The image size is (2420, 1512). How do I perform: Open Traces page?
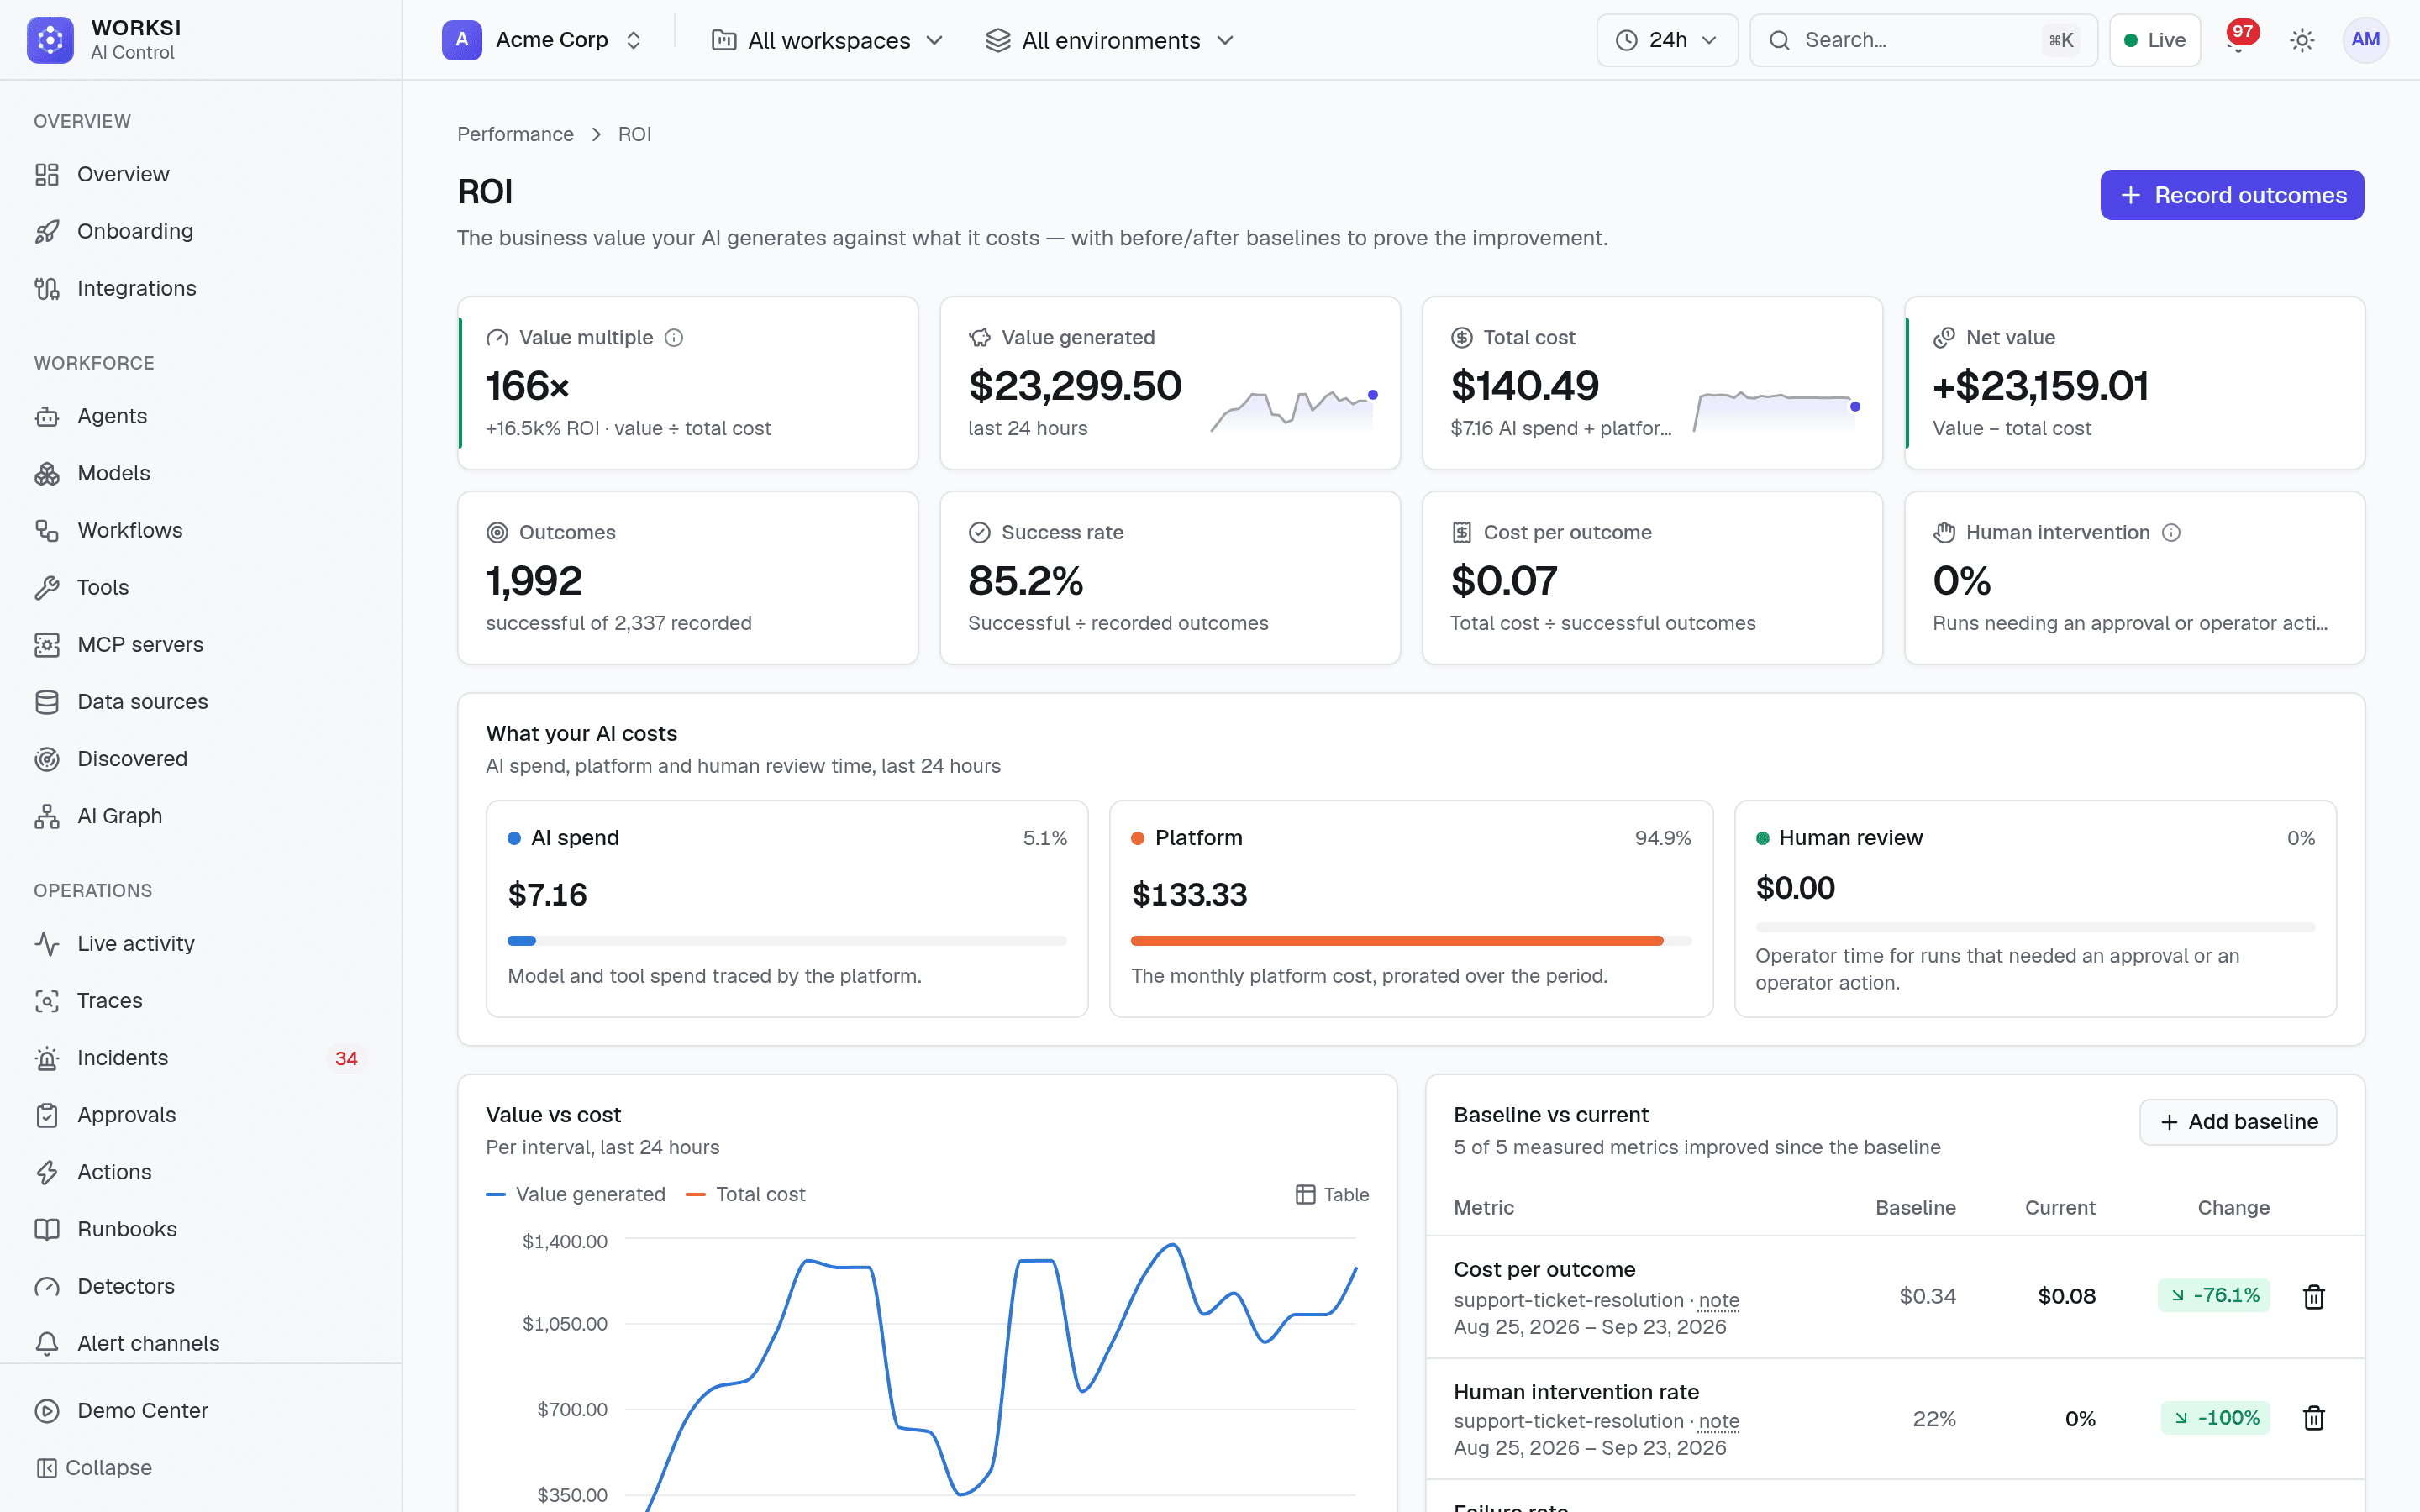pyautogui.click(x=200, y=1000)
